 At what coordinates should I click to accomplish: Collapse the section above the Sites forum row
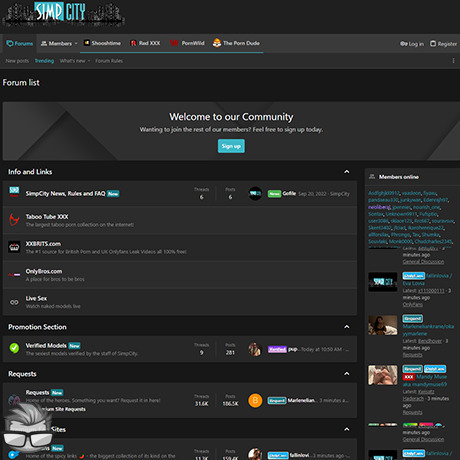(347, 429)
